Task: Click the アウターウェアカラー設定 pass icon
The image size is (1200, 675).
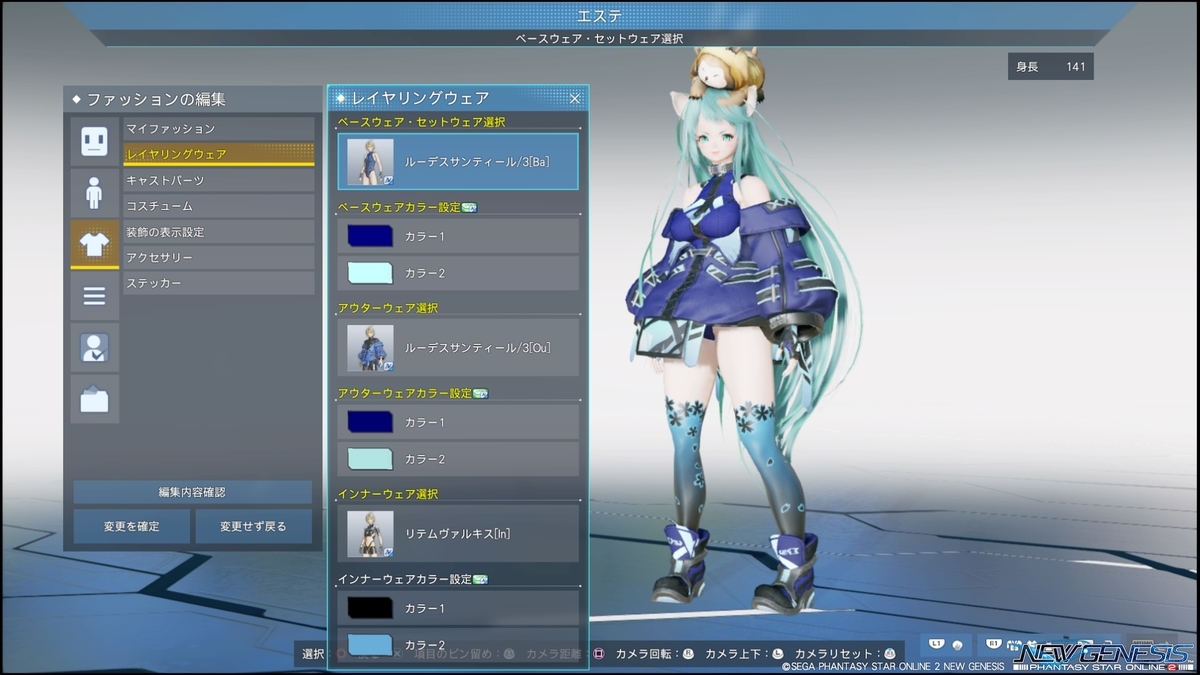Action: click(480, 394)
